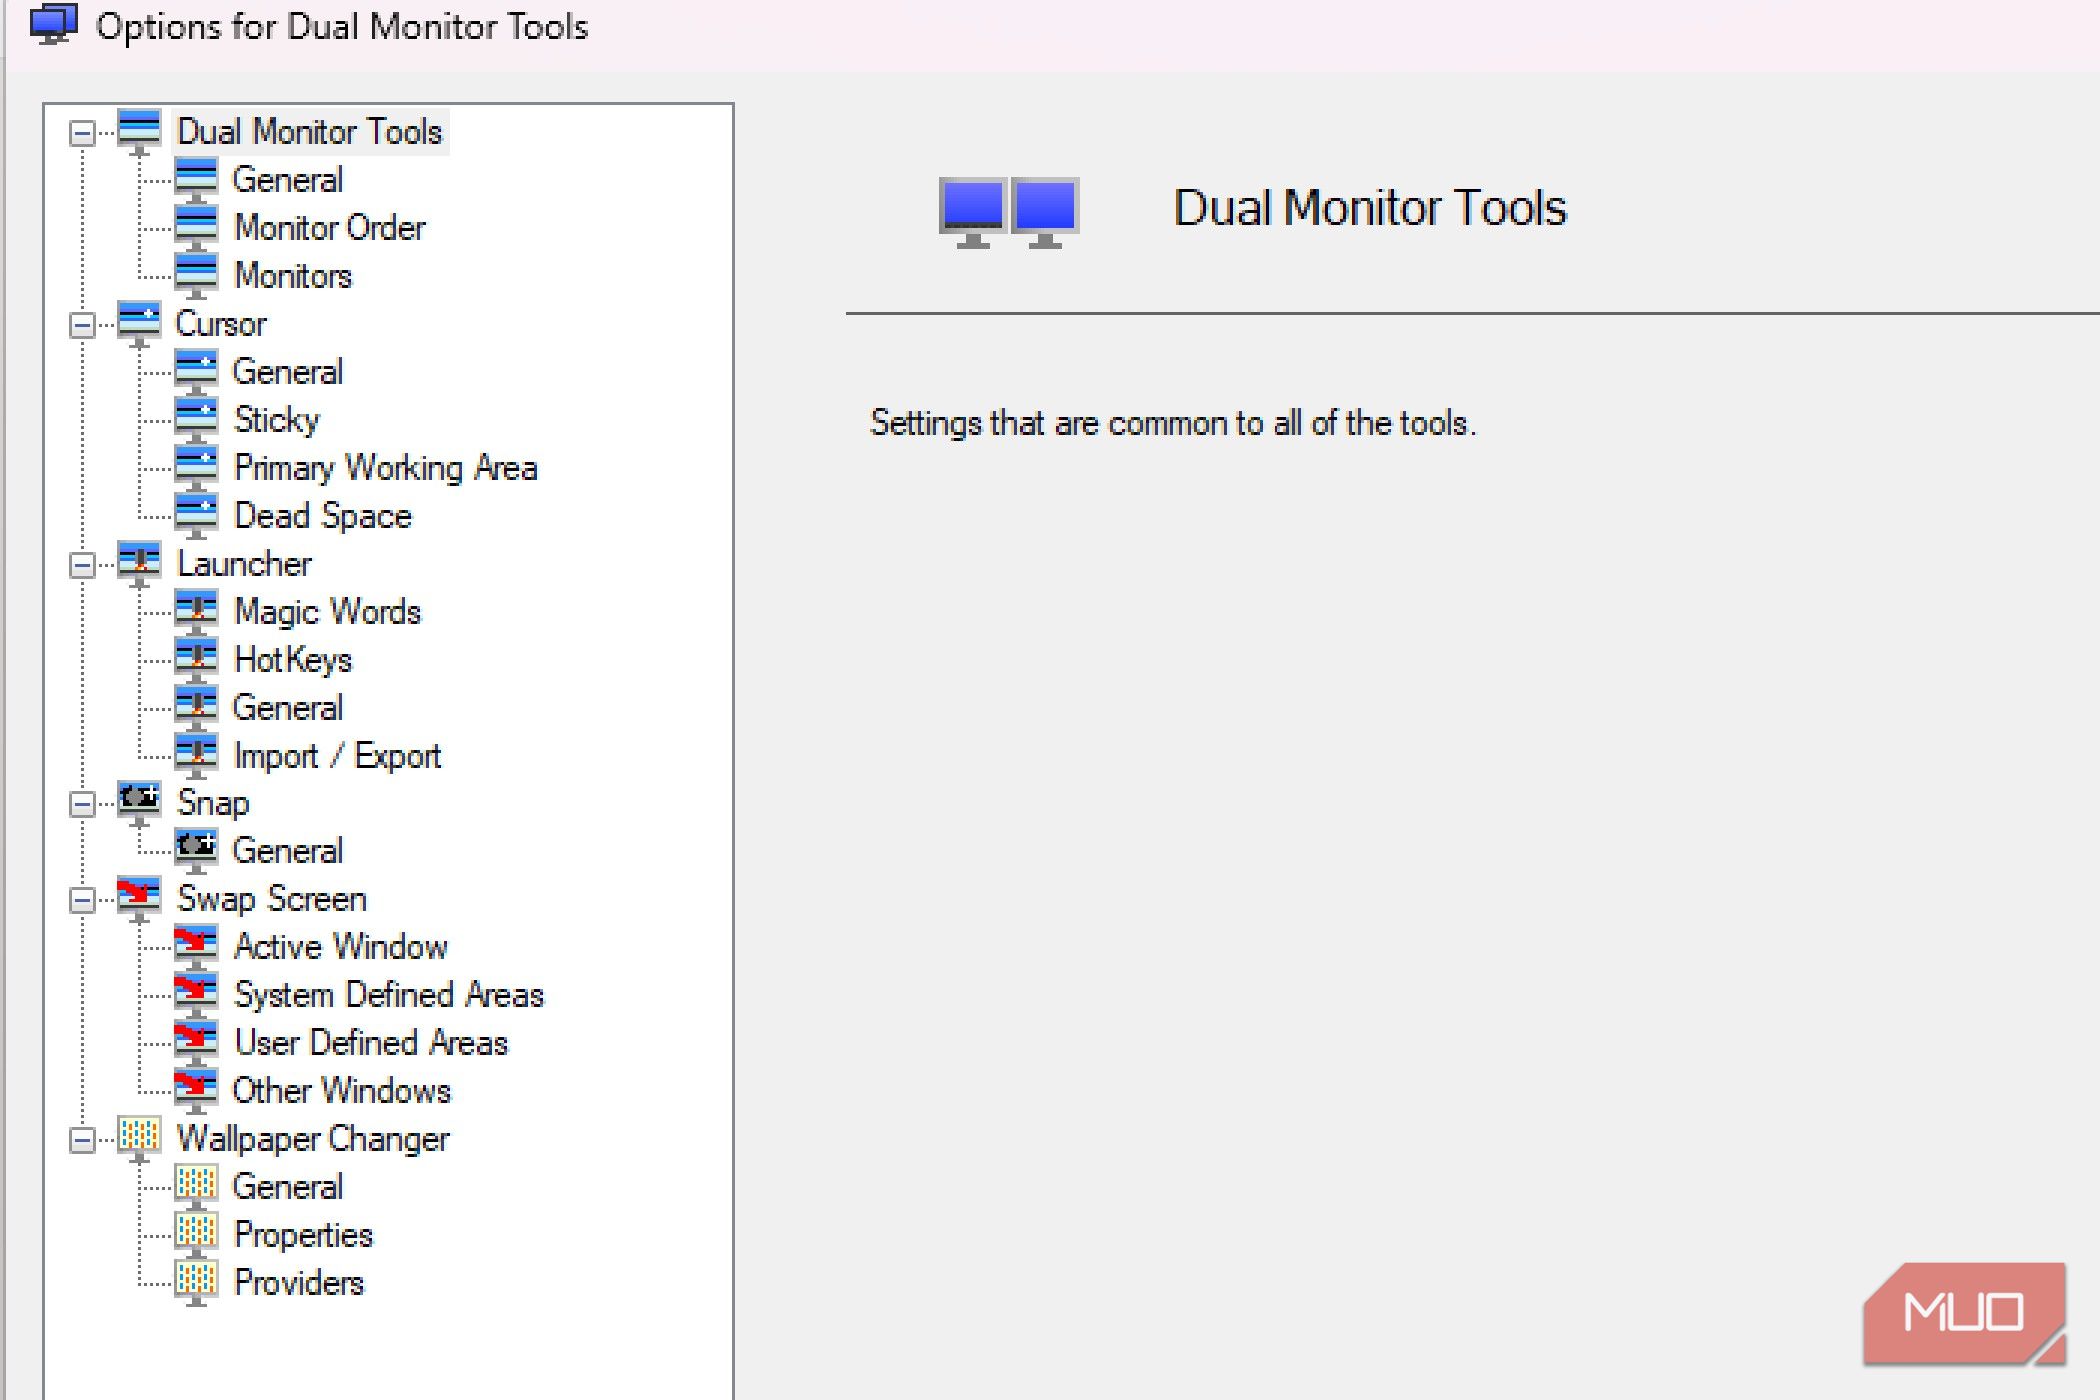
Task: Click the Dead Space icon
Action: click(x=196, y=516)
